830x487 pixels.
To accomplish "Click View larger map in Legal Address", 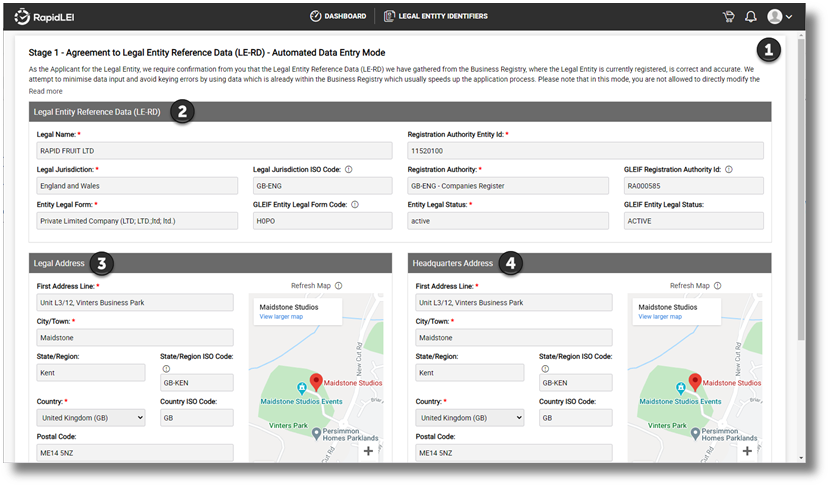I will 282,316.
